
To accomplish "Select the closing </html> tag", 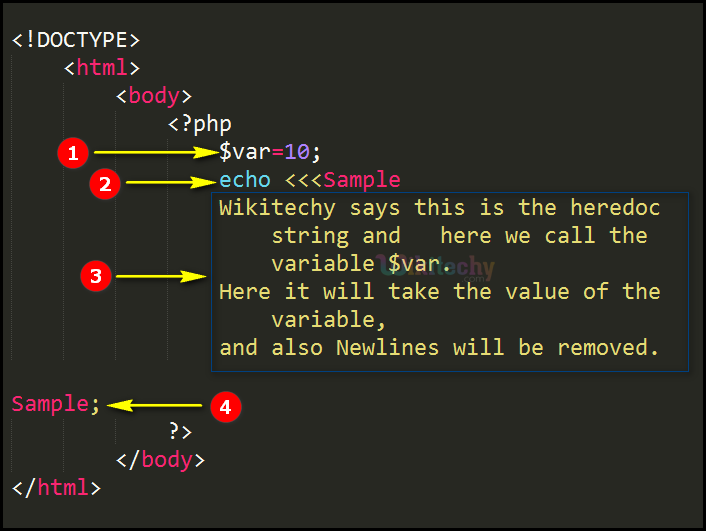I will click(56, 488).
